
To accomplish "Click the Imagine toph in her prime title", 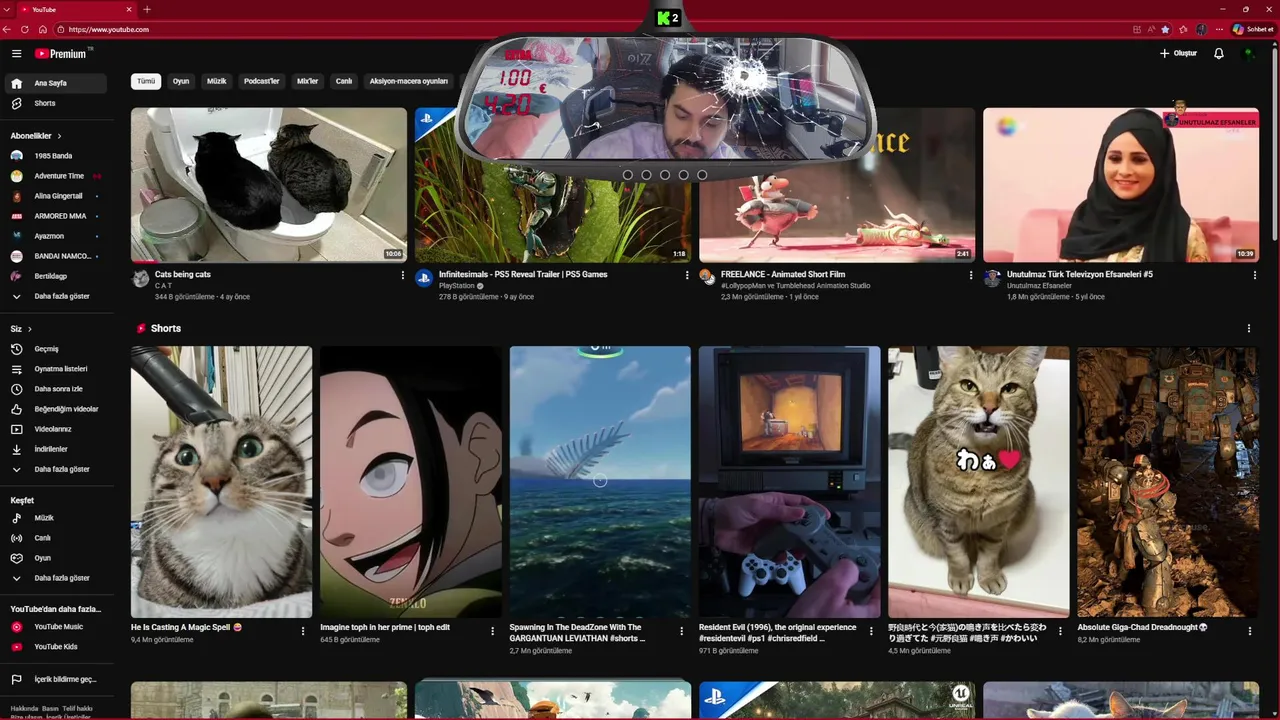I will (x=385, y=627).
